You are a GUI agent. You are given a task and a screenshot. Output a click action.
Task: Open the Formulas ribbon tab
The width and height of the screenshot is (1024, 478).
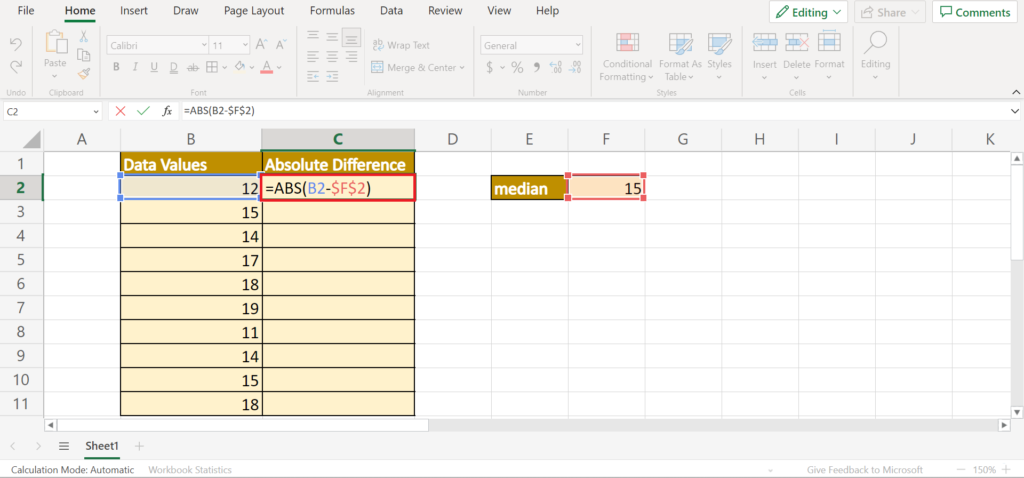coord(331,11)
